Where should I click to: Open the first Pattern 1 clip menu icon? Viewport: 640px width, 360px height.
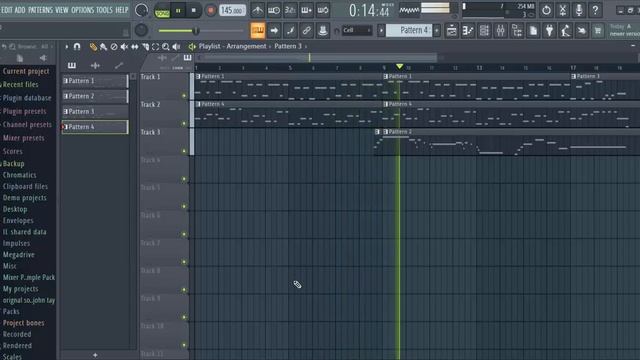click(x=198, y=76)
